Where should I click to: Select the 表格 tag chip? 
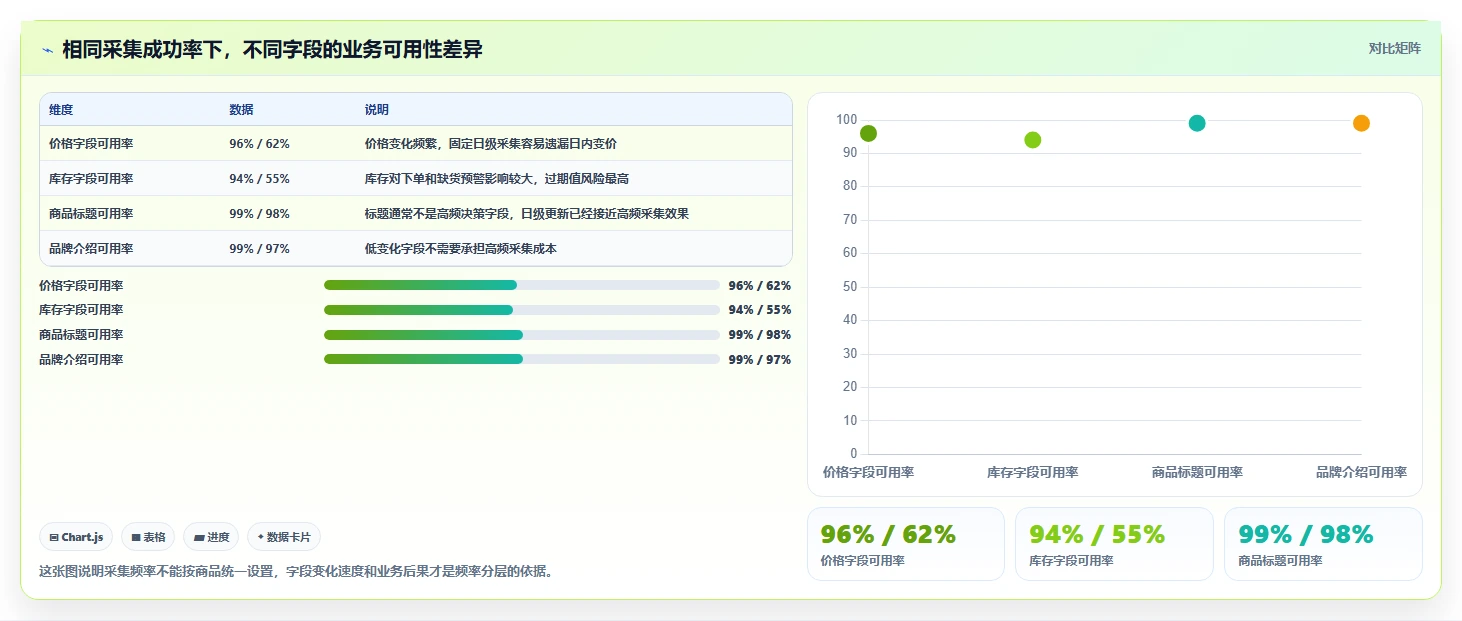click(148, 537)
